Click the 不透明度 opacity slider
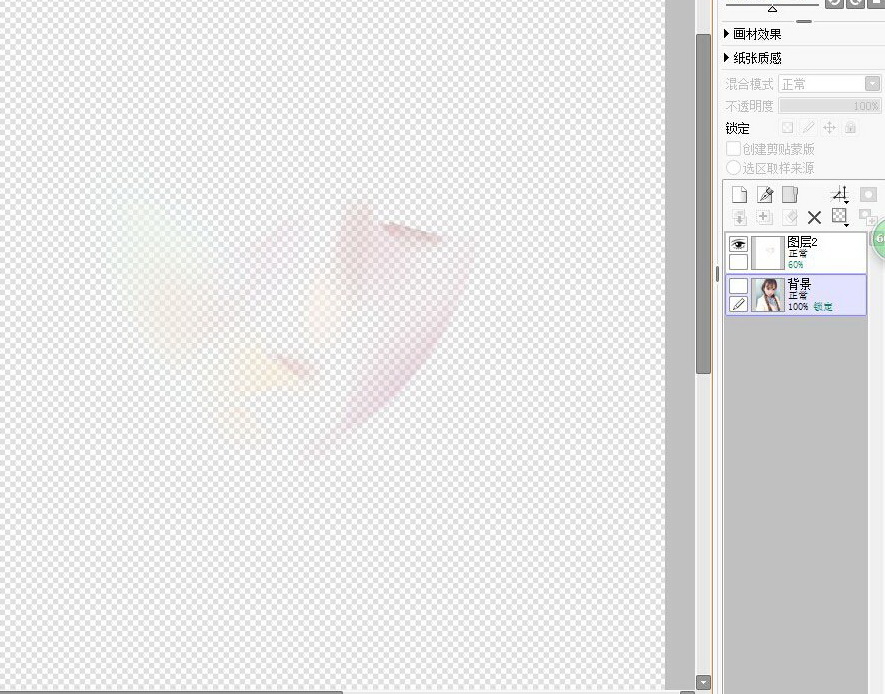Viewport: 885px width, 694px height. pos(829,106)
